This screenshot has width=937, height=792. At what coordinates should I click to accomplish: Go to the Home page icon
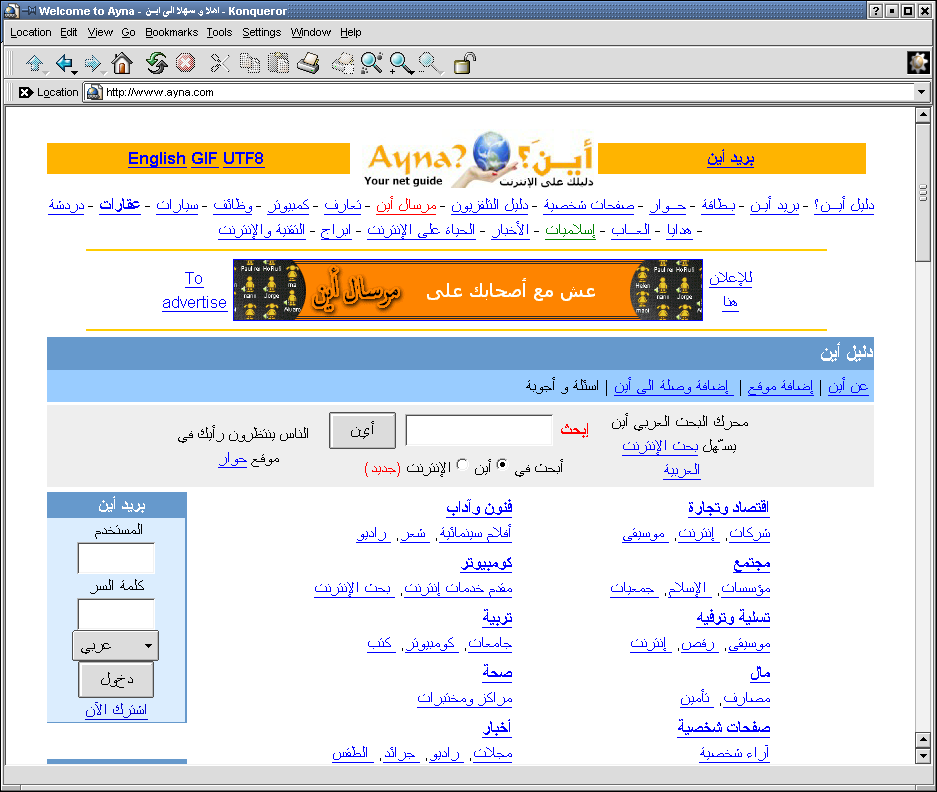(x=122, y=64)
